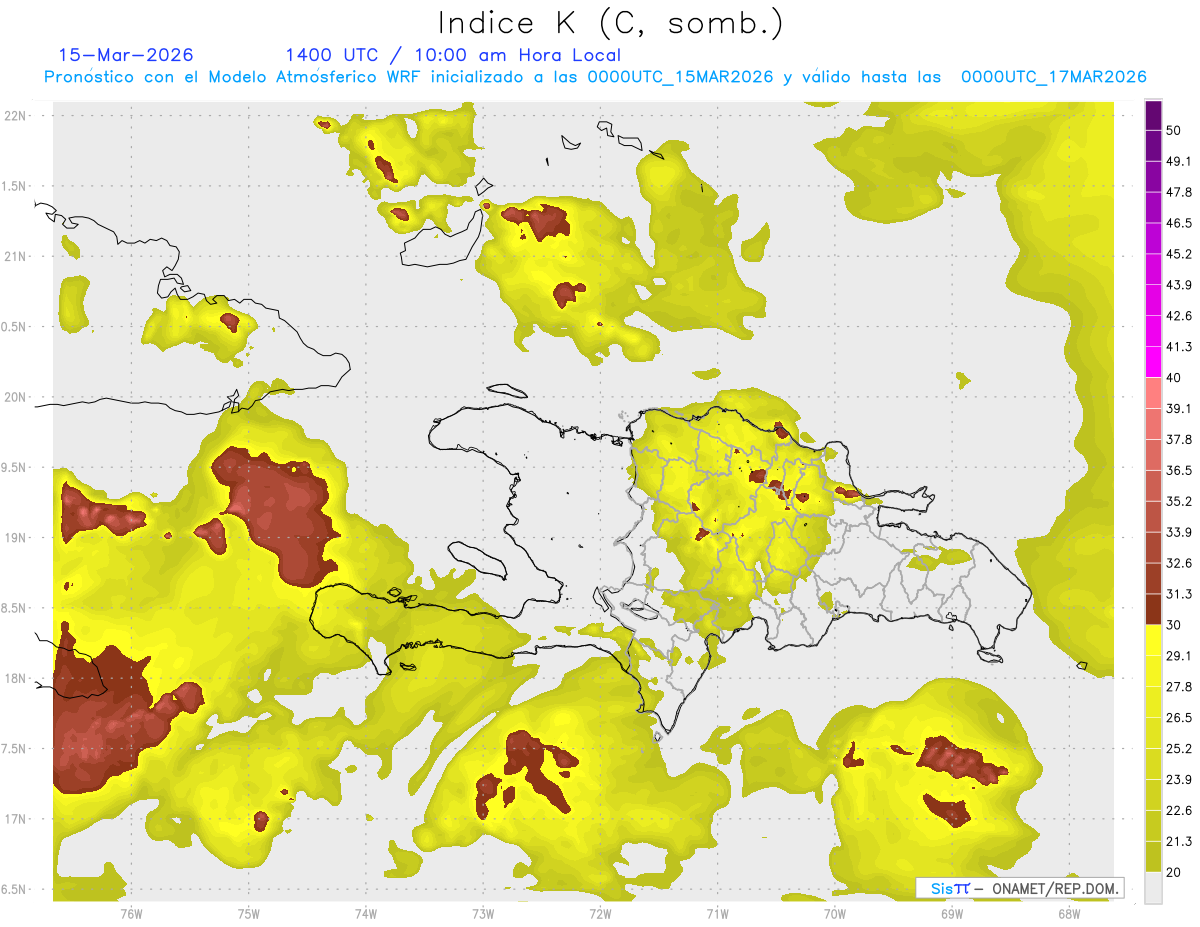The width and height of the screenshot is (1200, 927).
Task: Click the "0.5N" latitude label
Action: pos(15,327)
